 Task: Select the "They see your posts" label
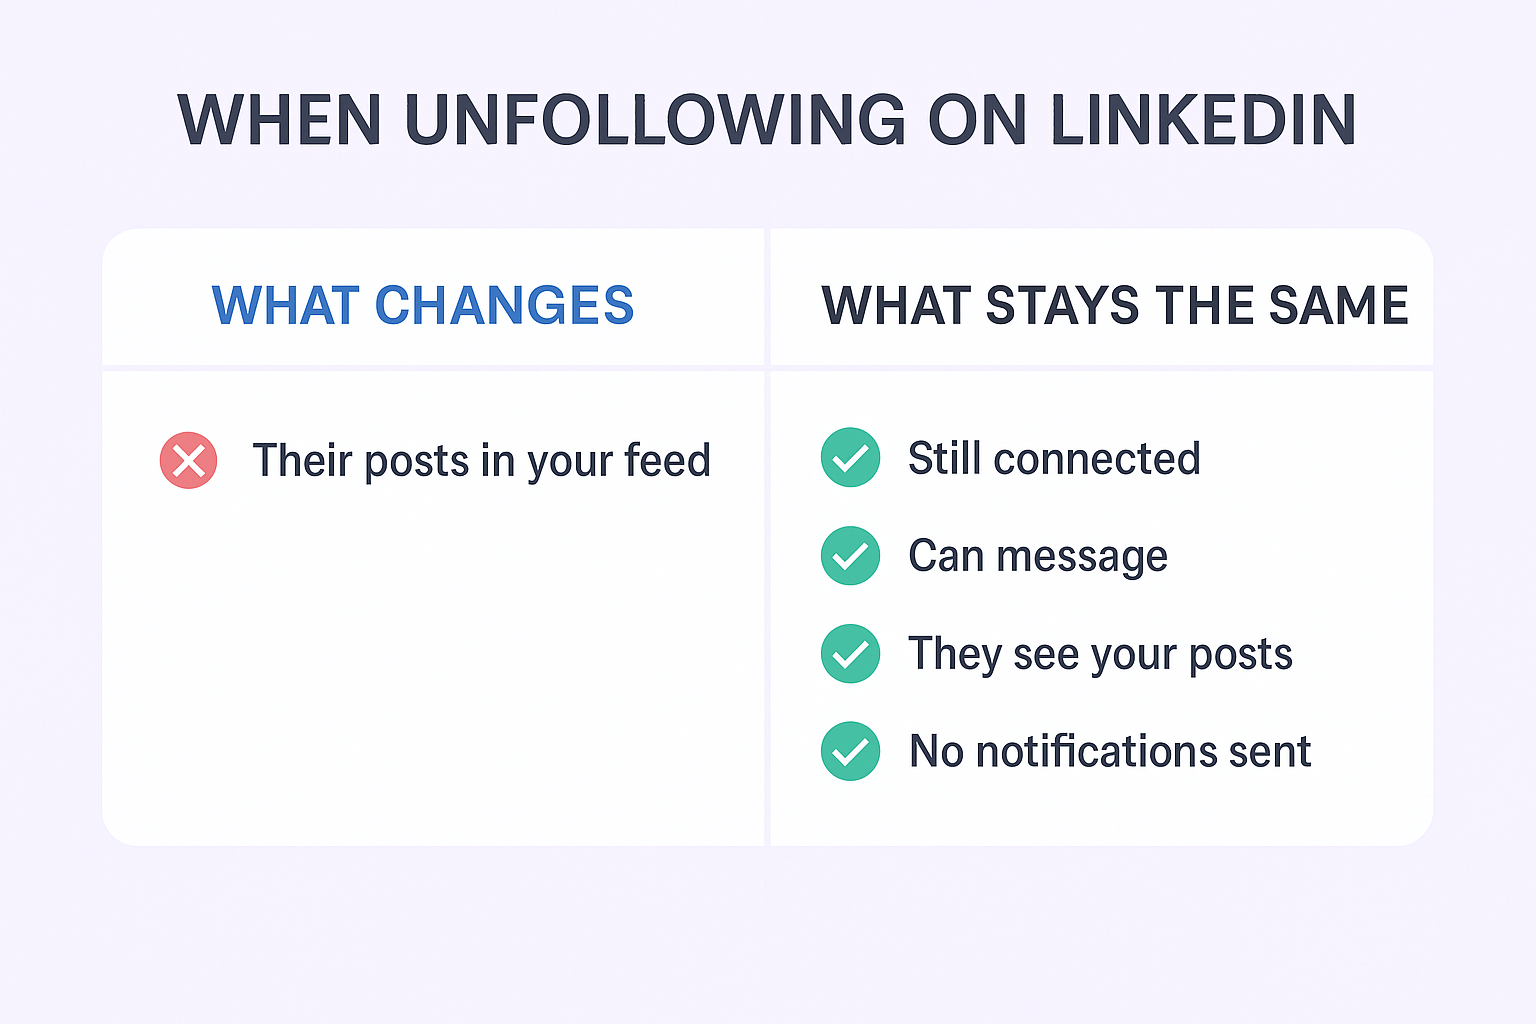coord(1100,654)
